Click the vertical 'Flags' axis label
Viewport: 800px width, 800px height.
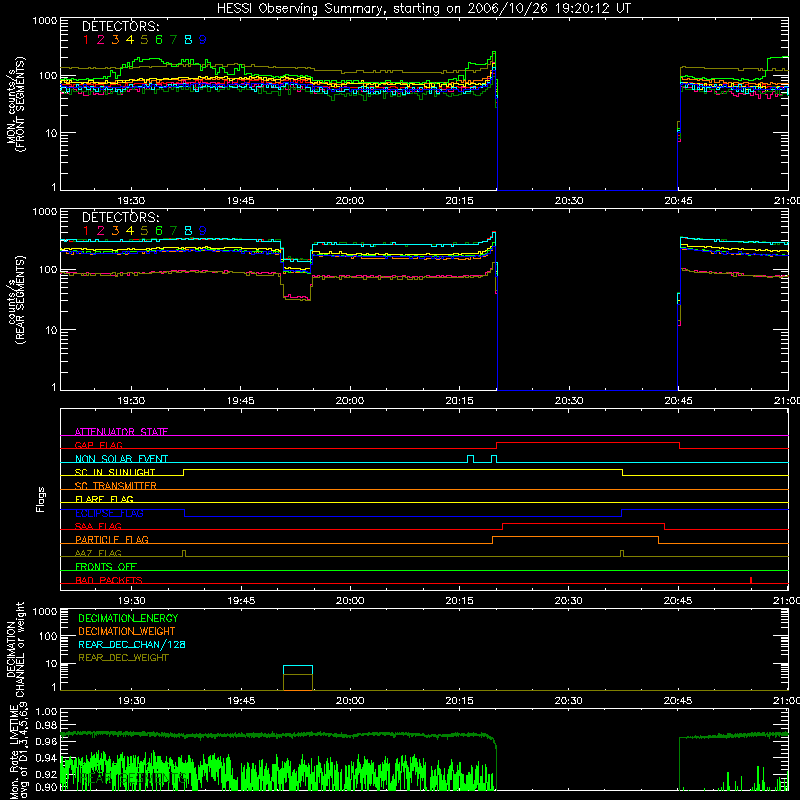click(40, 499)
